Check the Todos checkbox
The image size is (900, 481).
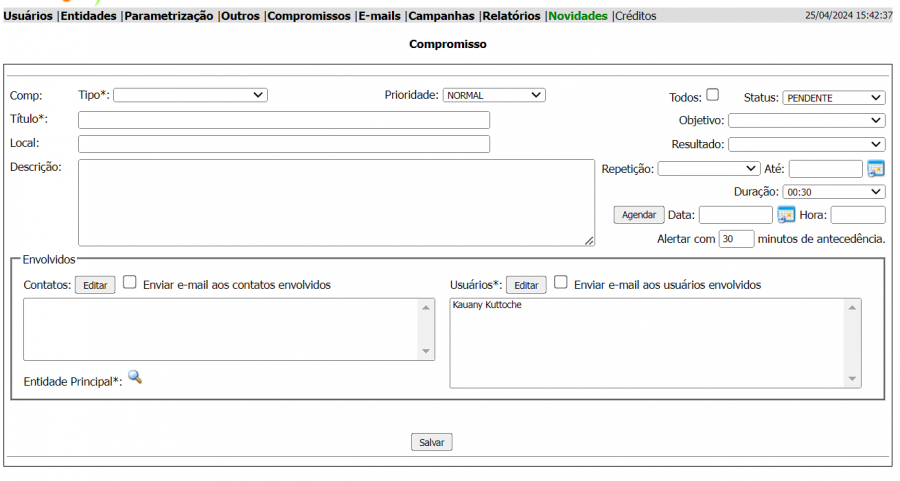click(x=712, y=96)
